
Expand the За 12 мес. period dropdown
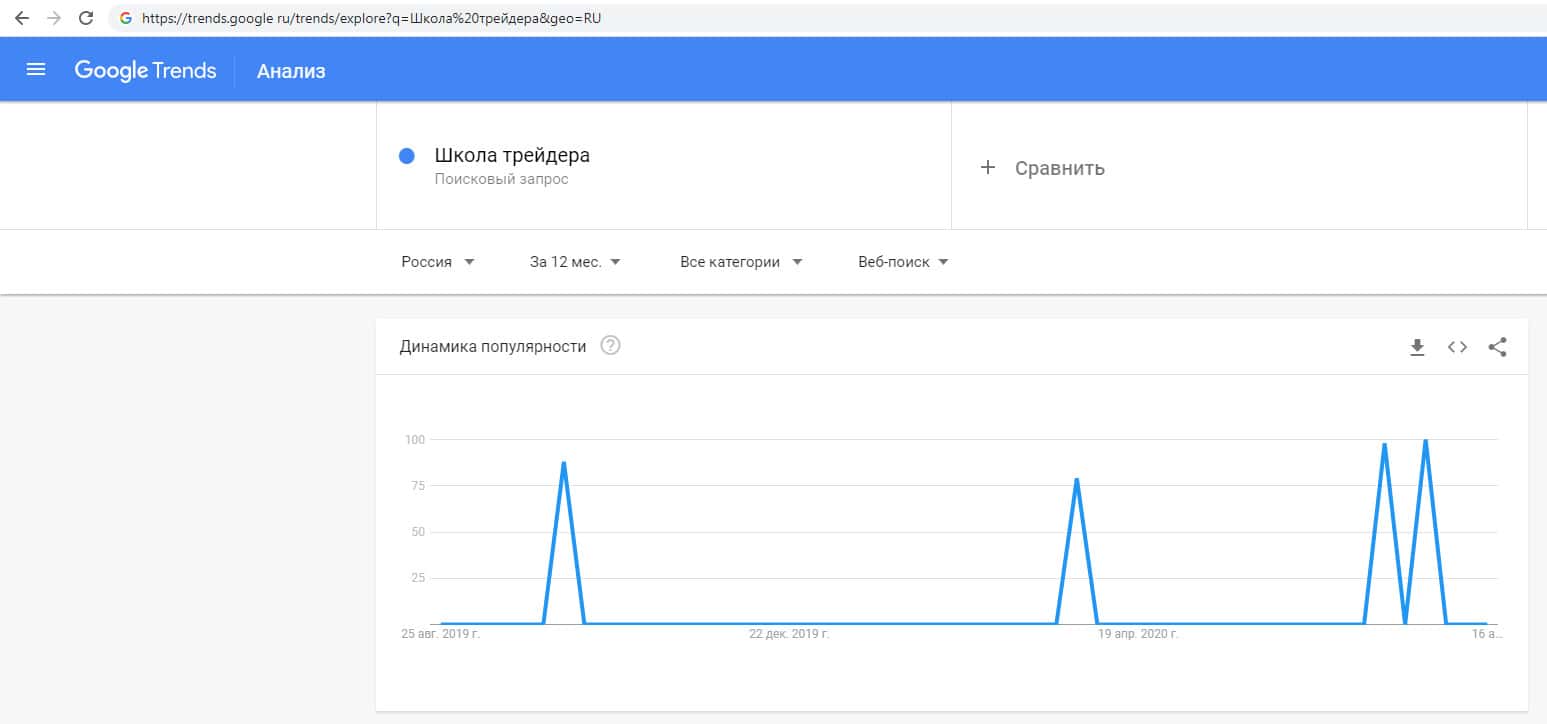pos(575,262)
